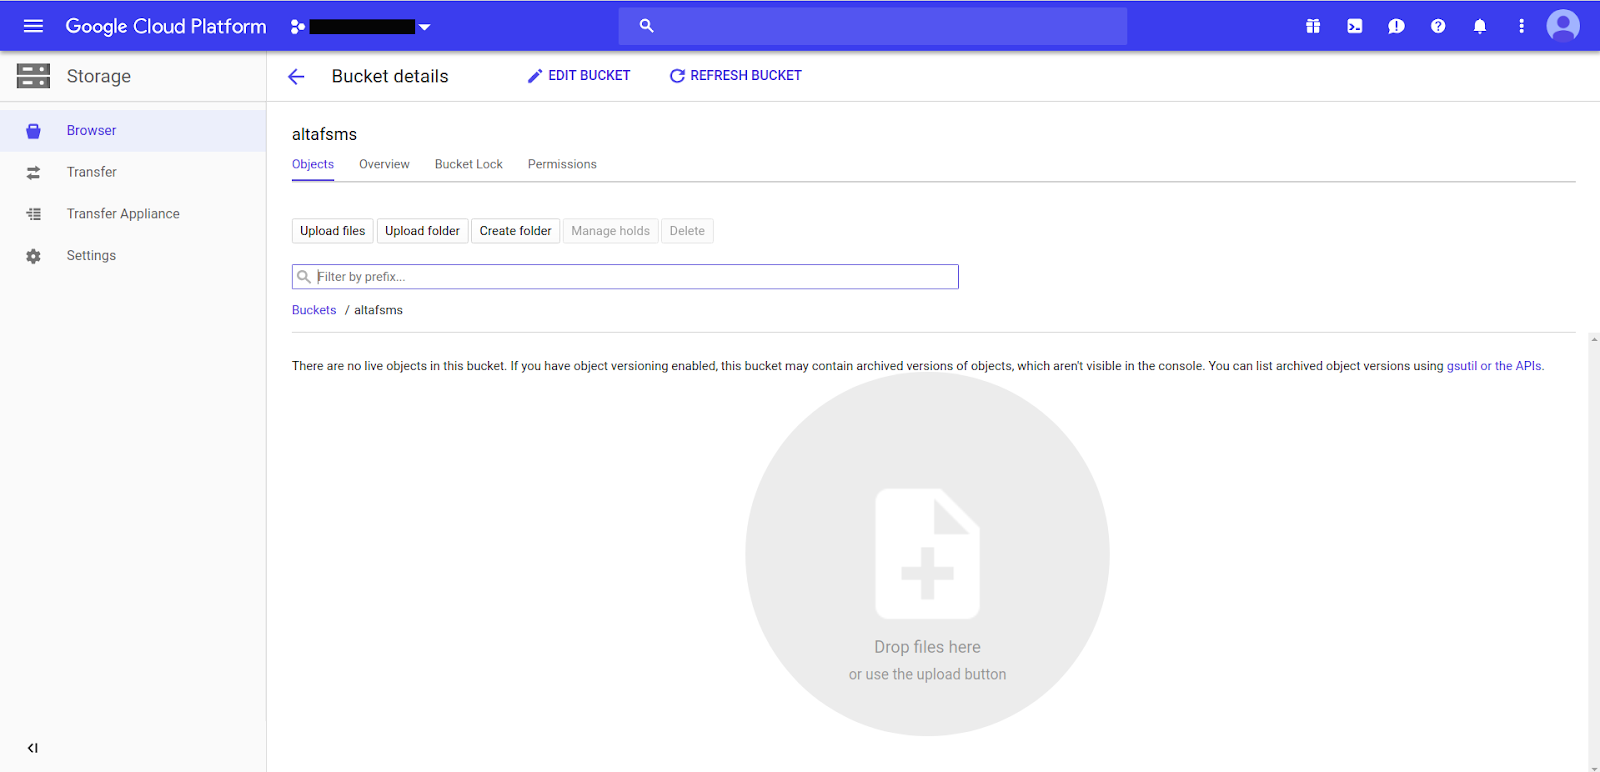Image resolution: width=1600 pixels, height=772 pixels.
Task: Click the Drop files here text
Action: pyautogui.click(x=928, y=647)
